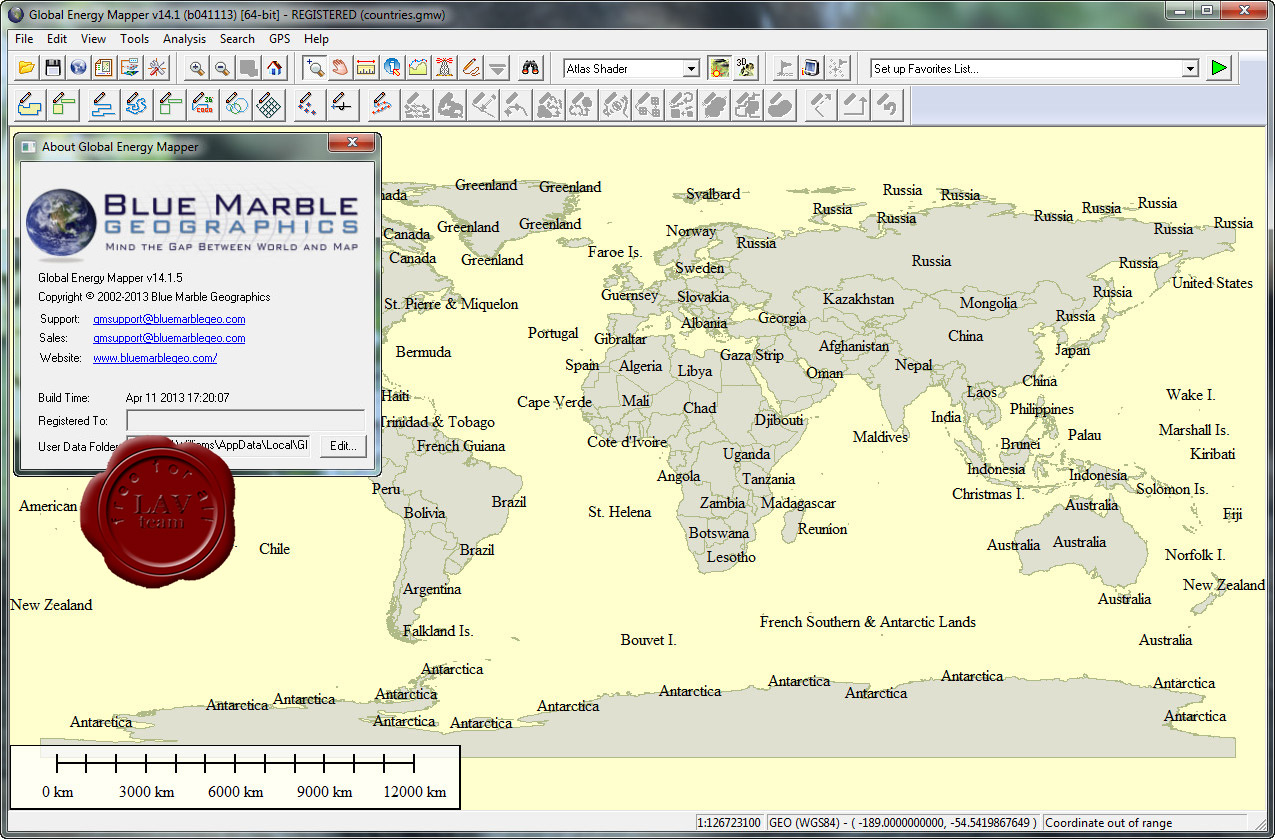
Task: Open Search with the binoculars icon
Action: [x=531, y=68]
